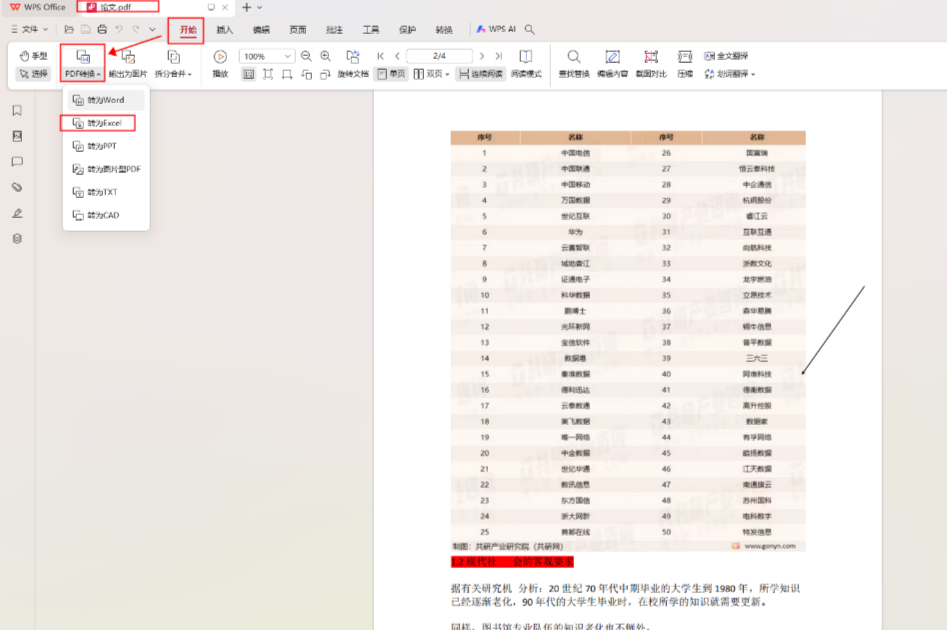Open the thumbnails panel in left sidebar

[x=17, y=136]
